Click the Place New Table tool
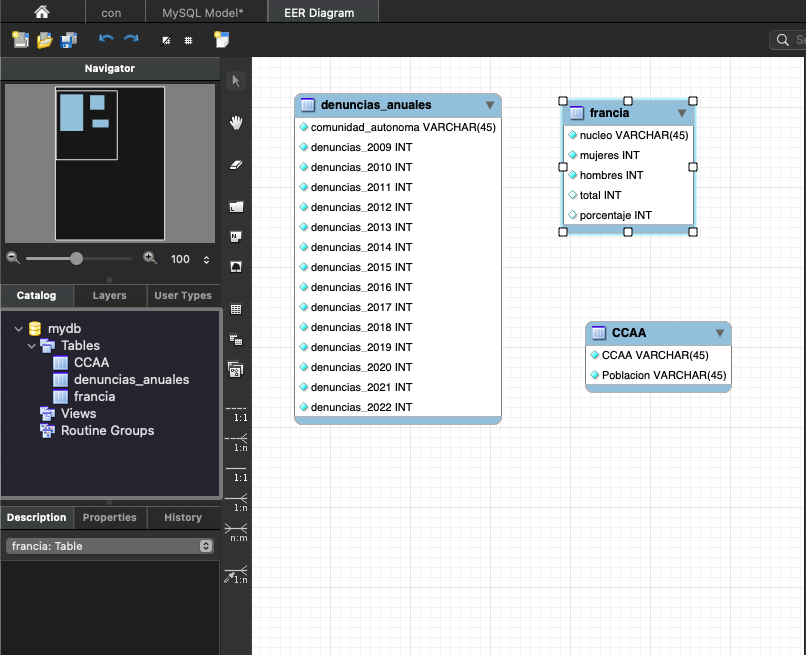Screen dimensions: 806x655 (x=236, y=310)
